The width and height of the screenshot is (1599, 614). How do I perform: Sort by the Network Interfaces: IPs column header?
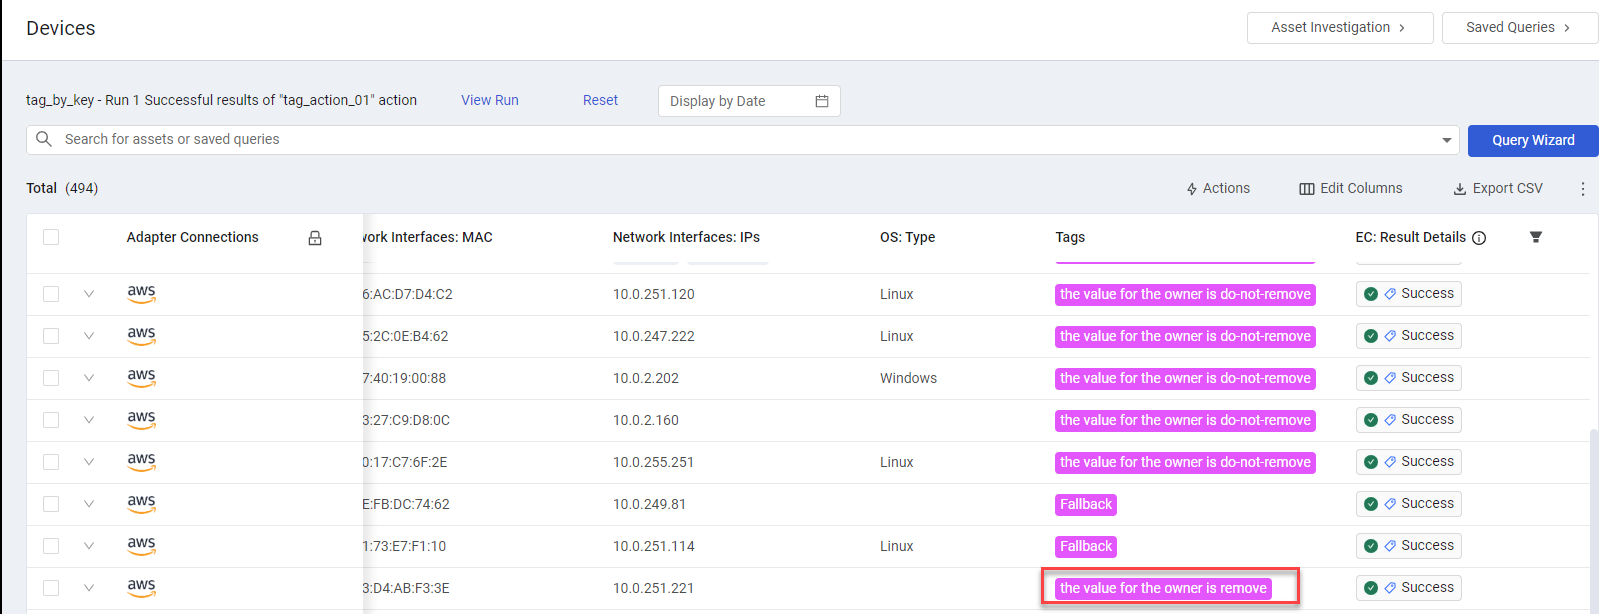pyautogui.click(x=686, y=237)
